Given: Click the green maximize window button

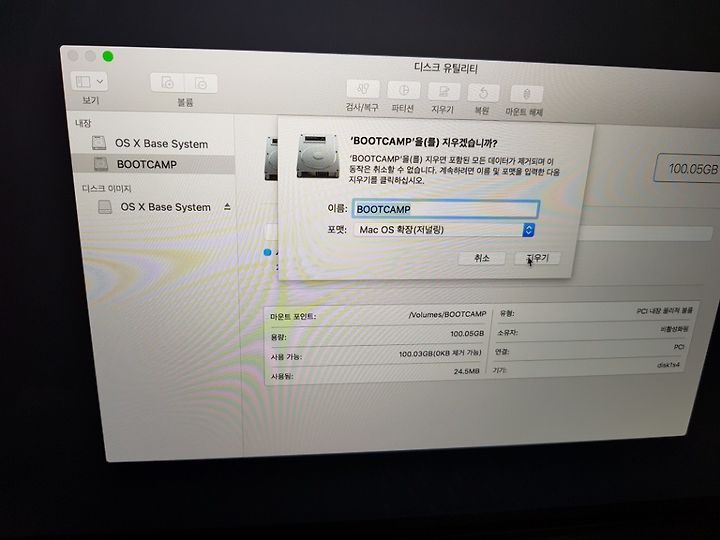Looking at the screenshot, I should pos(108,56).
